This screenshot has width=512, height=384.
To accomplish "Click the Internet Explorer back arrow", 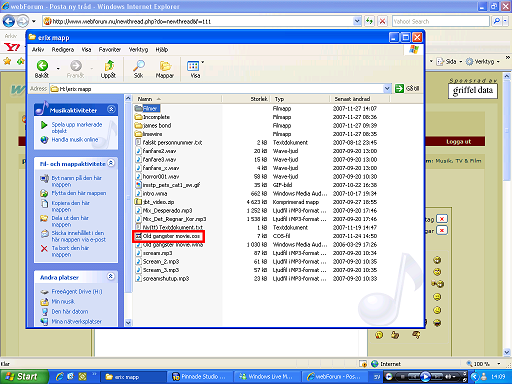I will coord(9,21).
